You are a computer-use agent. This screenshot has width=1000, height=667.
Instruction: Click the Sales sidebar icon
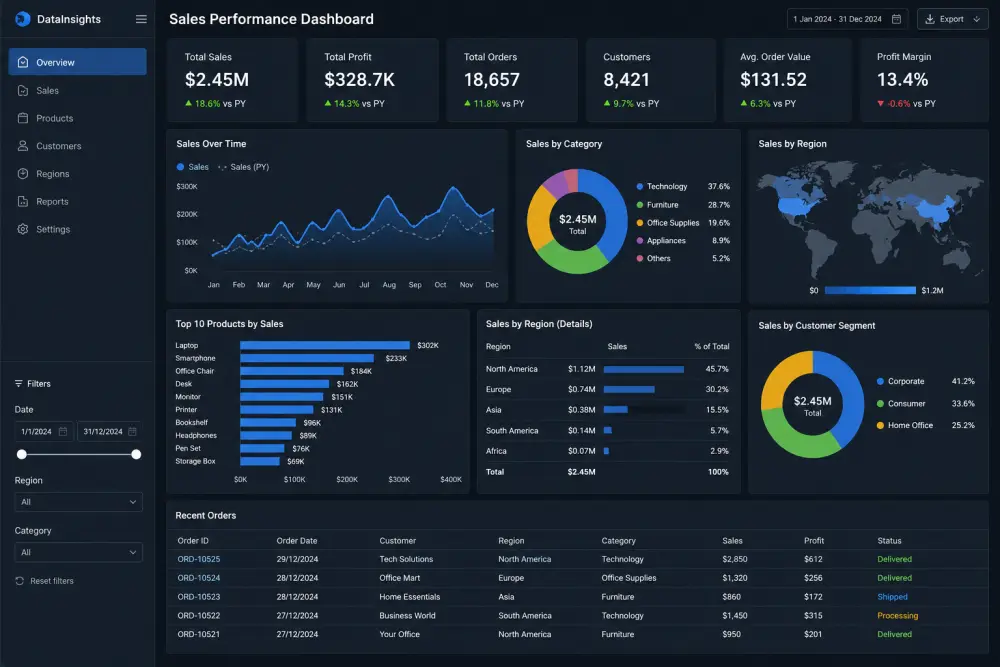[23, 91]
